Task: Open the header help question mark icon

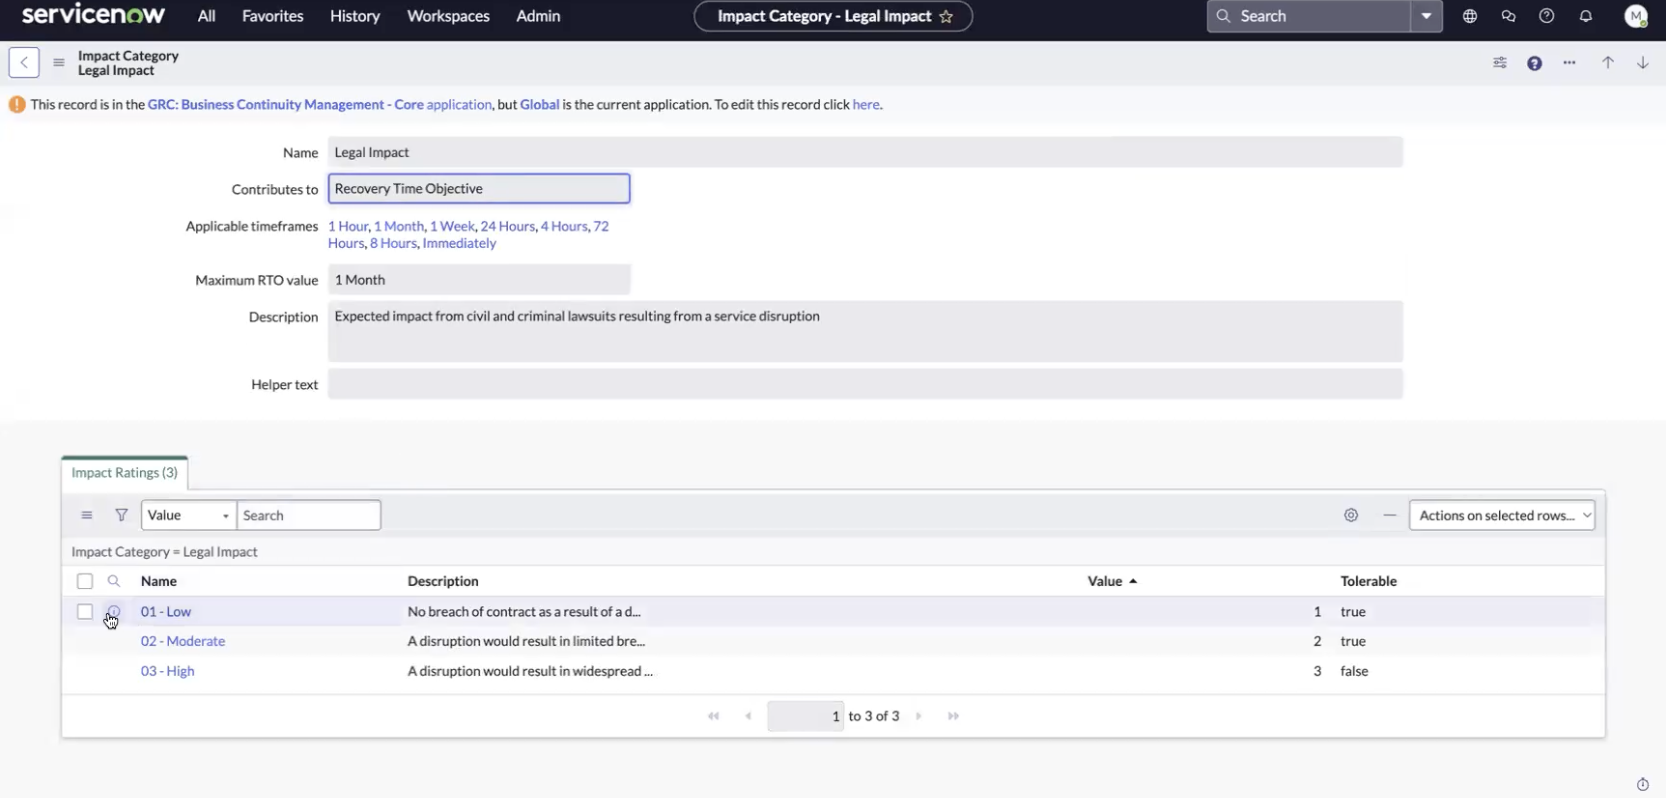Action: pos(1547,16)
